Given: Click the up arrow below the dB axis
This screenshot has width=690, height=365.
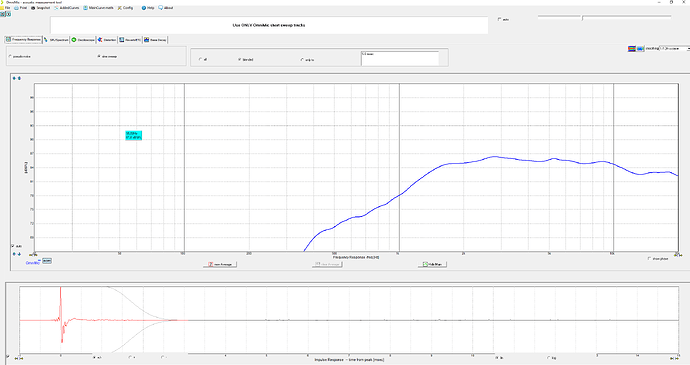Looking at the screenshot, I should coord(14,254).
